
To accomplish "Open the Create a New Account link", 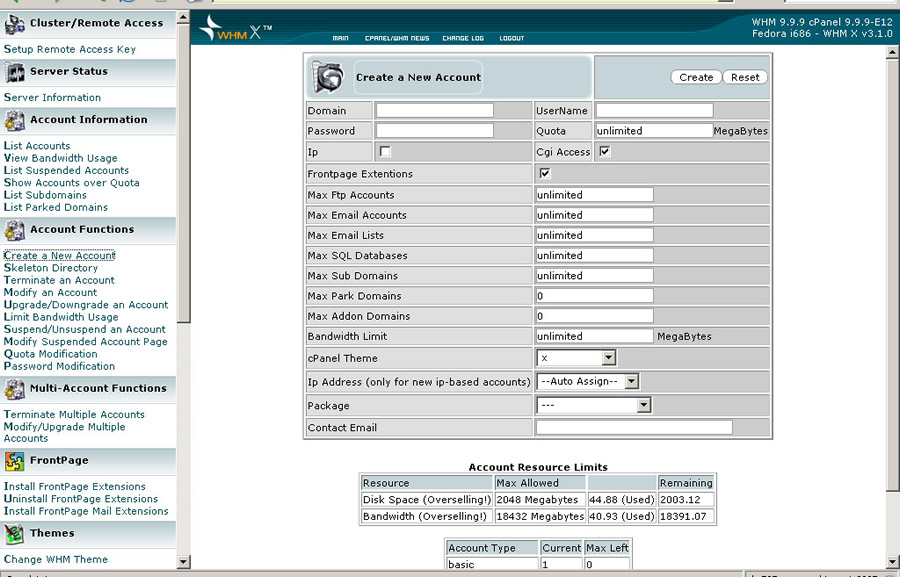I will [60, 255].
